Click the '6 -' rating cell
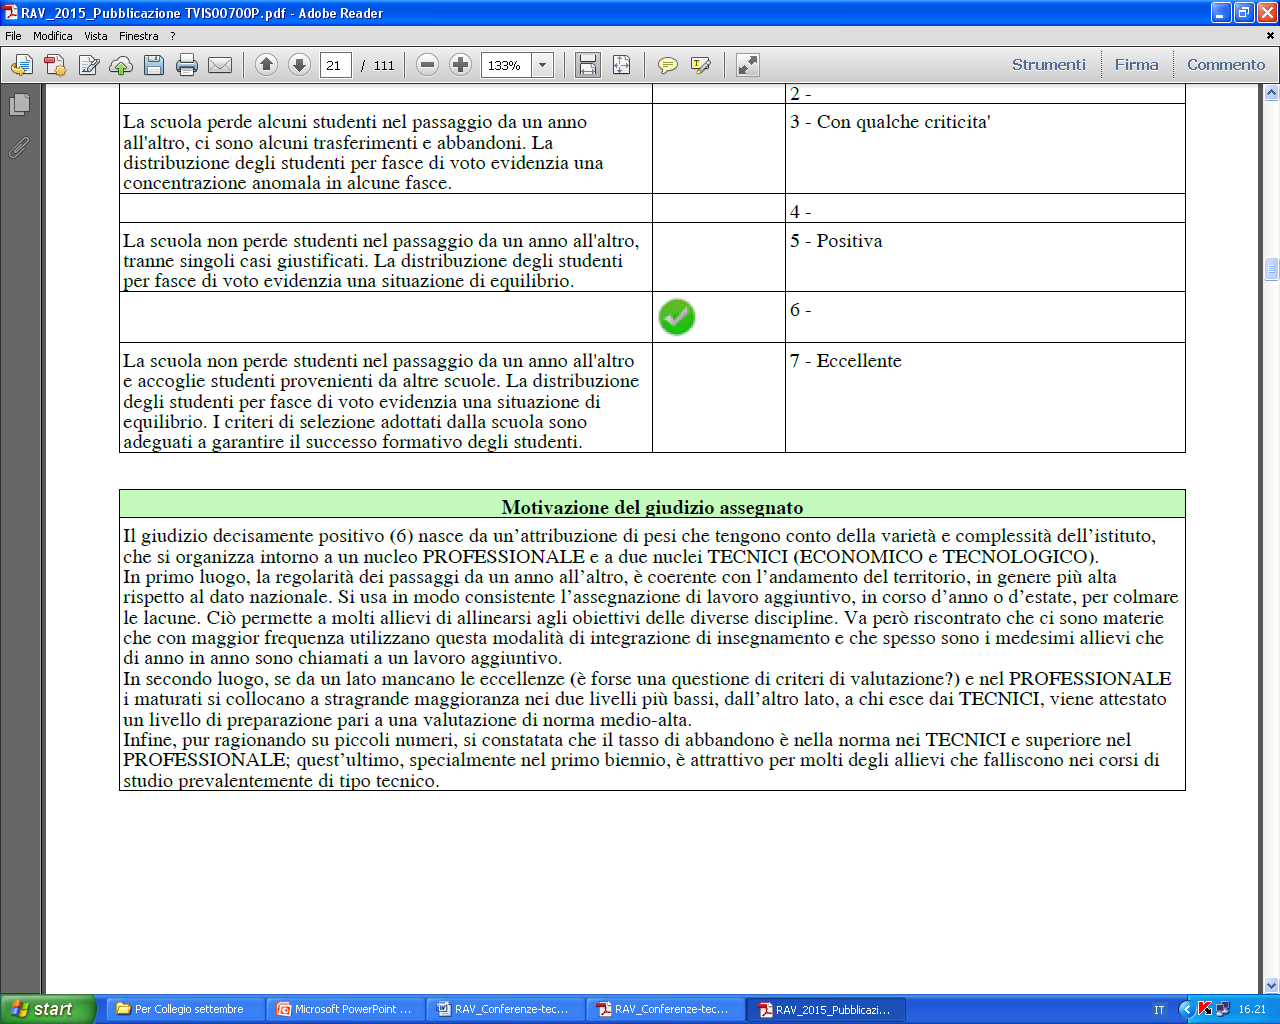The width and height of the screenshot is (1280, 1024). 985,317
